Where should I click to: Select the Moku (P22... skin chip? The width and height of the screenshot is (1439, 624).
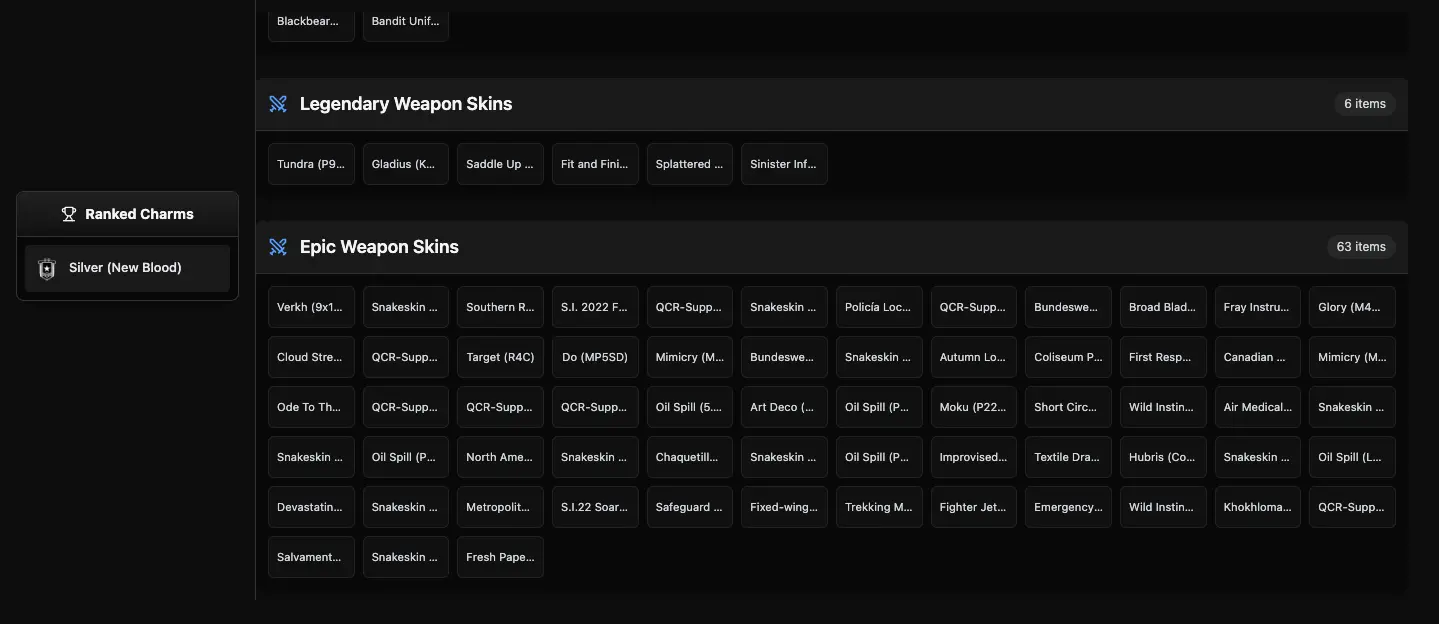974,407
